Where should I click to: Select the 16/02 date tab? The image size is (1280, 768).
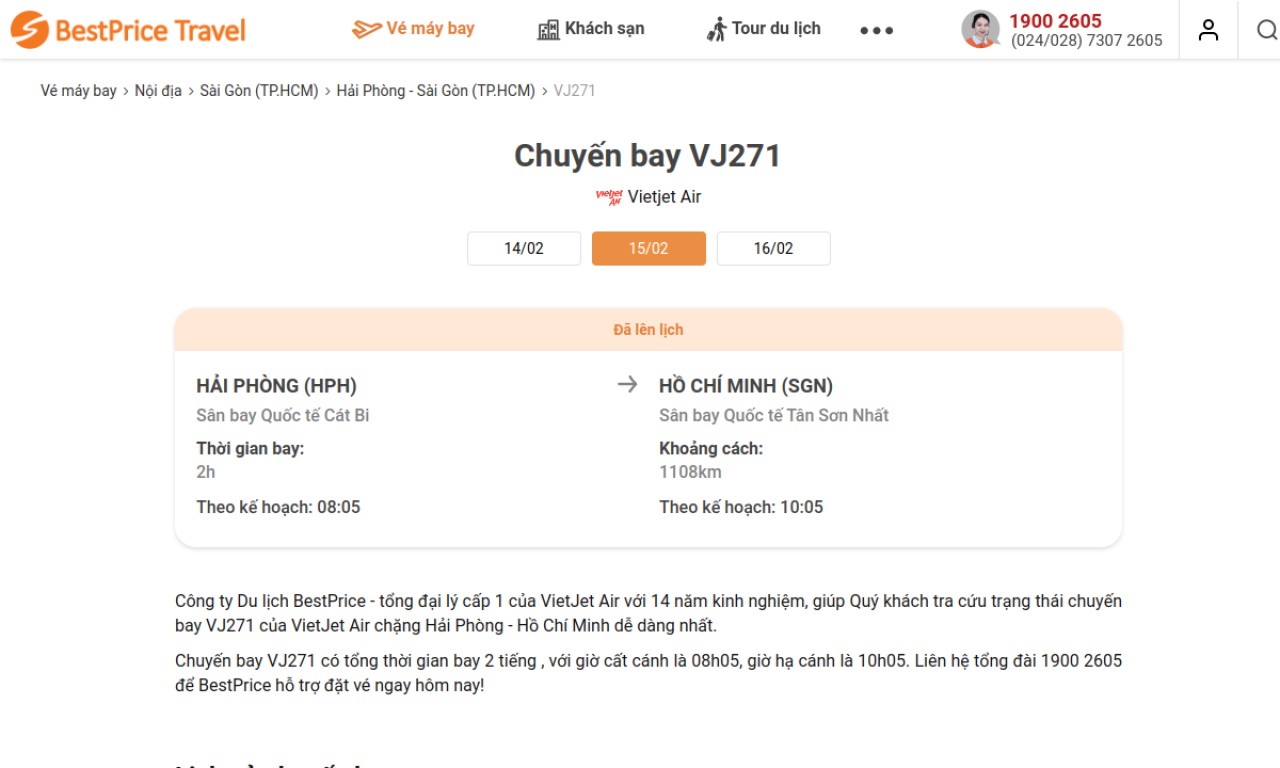[x=774, y=248]
